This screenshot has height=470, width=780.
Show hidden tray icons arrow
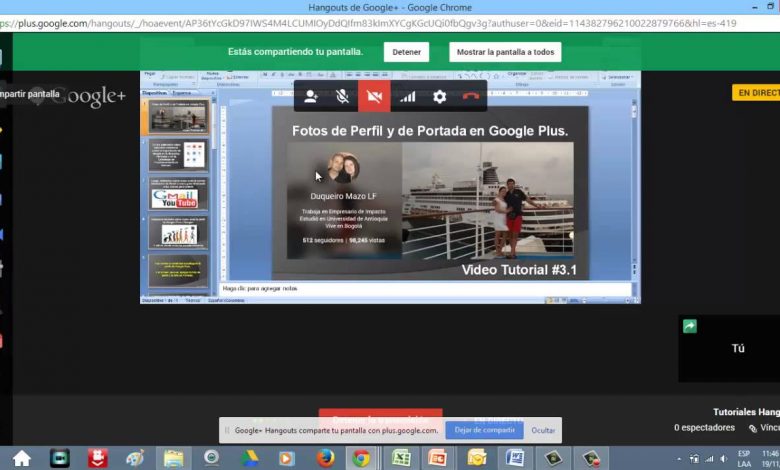679,459
